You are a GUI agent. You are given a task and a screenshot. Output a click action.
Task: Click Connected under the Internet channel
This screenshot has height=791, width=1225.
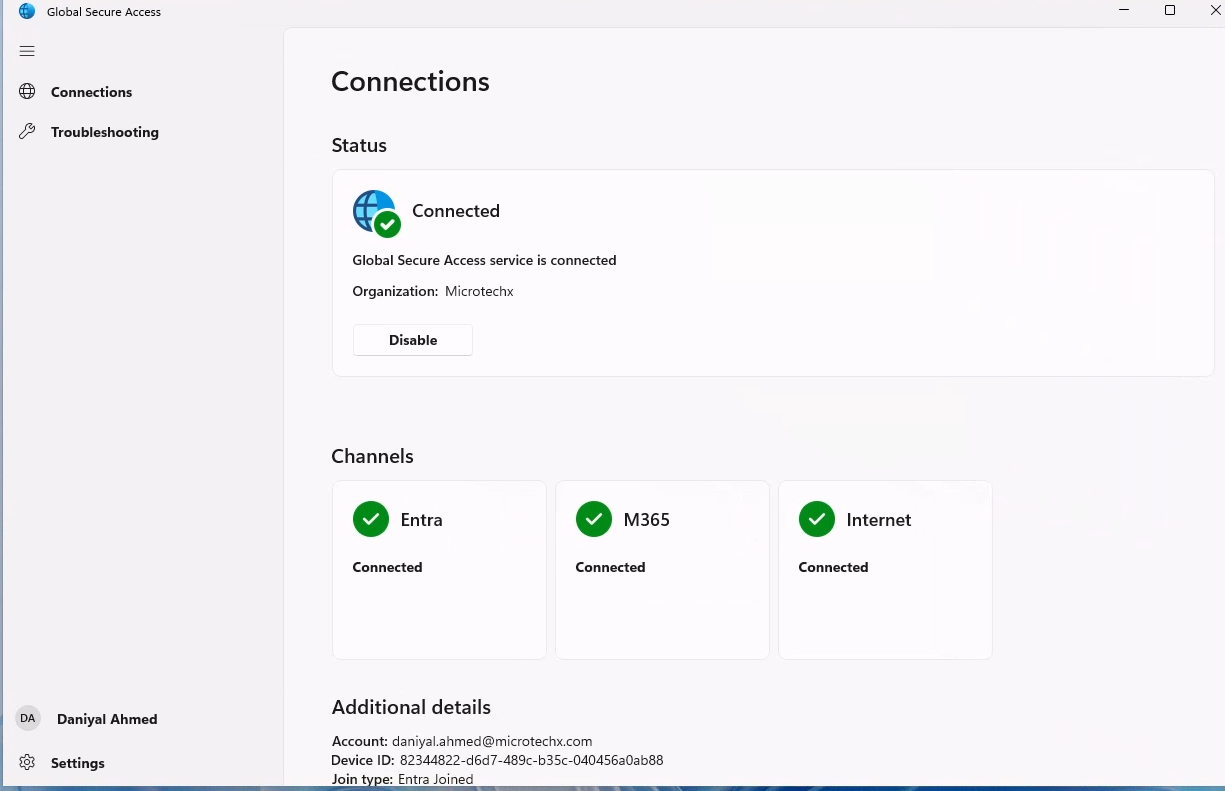tap(833, 567)
